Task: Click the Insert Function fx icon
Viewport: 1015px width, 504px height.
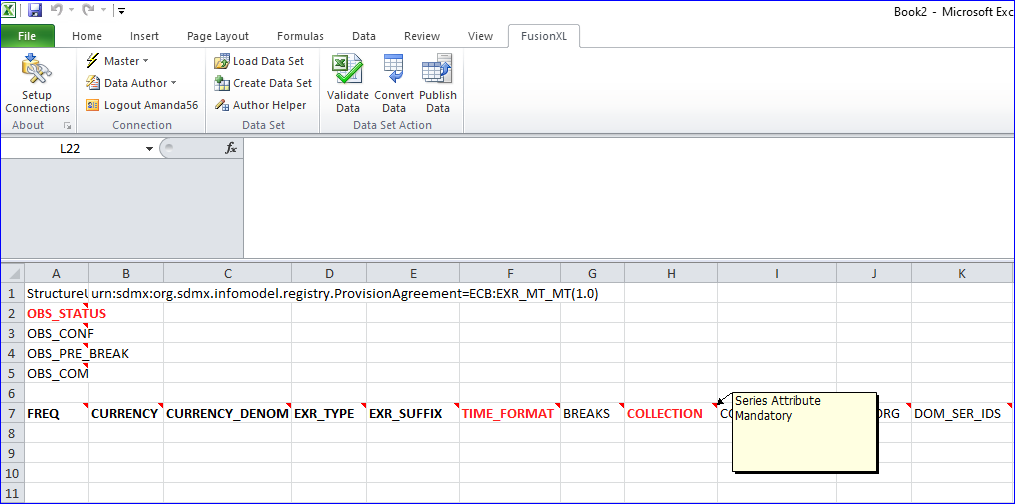Action: click(230, 148)
